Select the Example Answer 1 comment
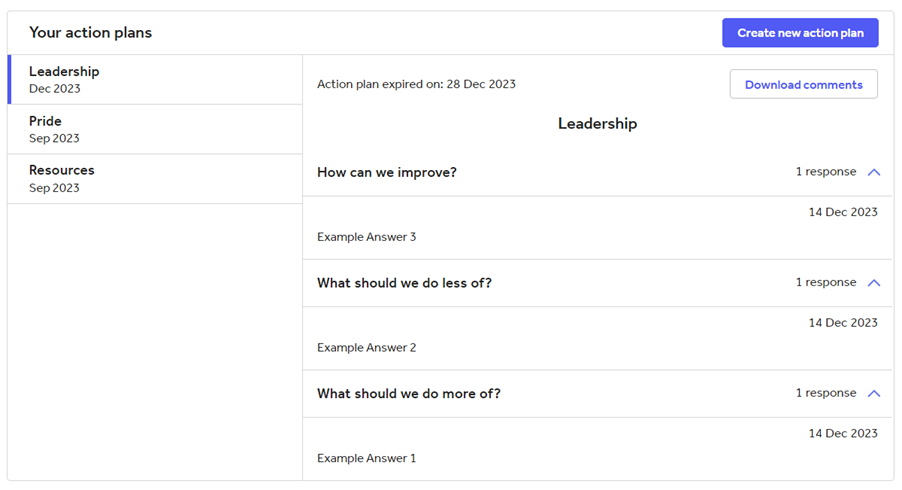Screen dimensions: 902x490 pyautogui.click(x=366, y=458)
